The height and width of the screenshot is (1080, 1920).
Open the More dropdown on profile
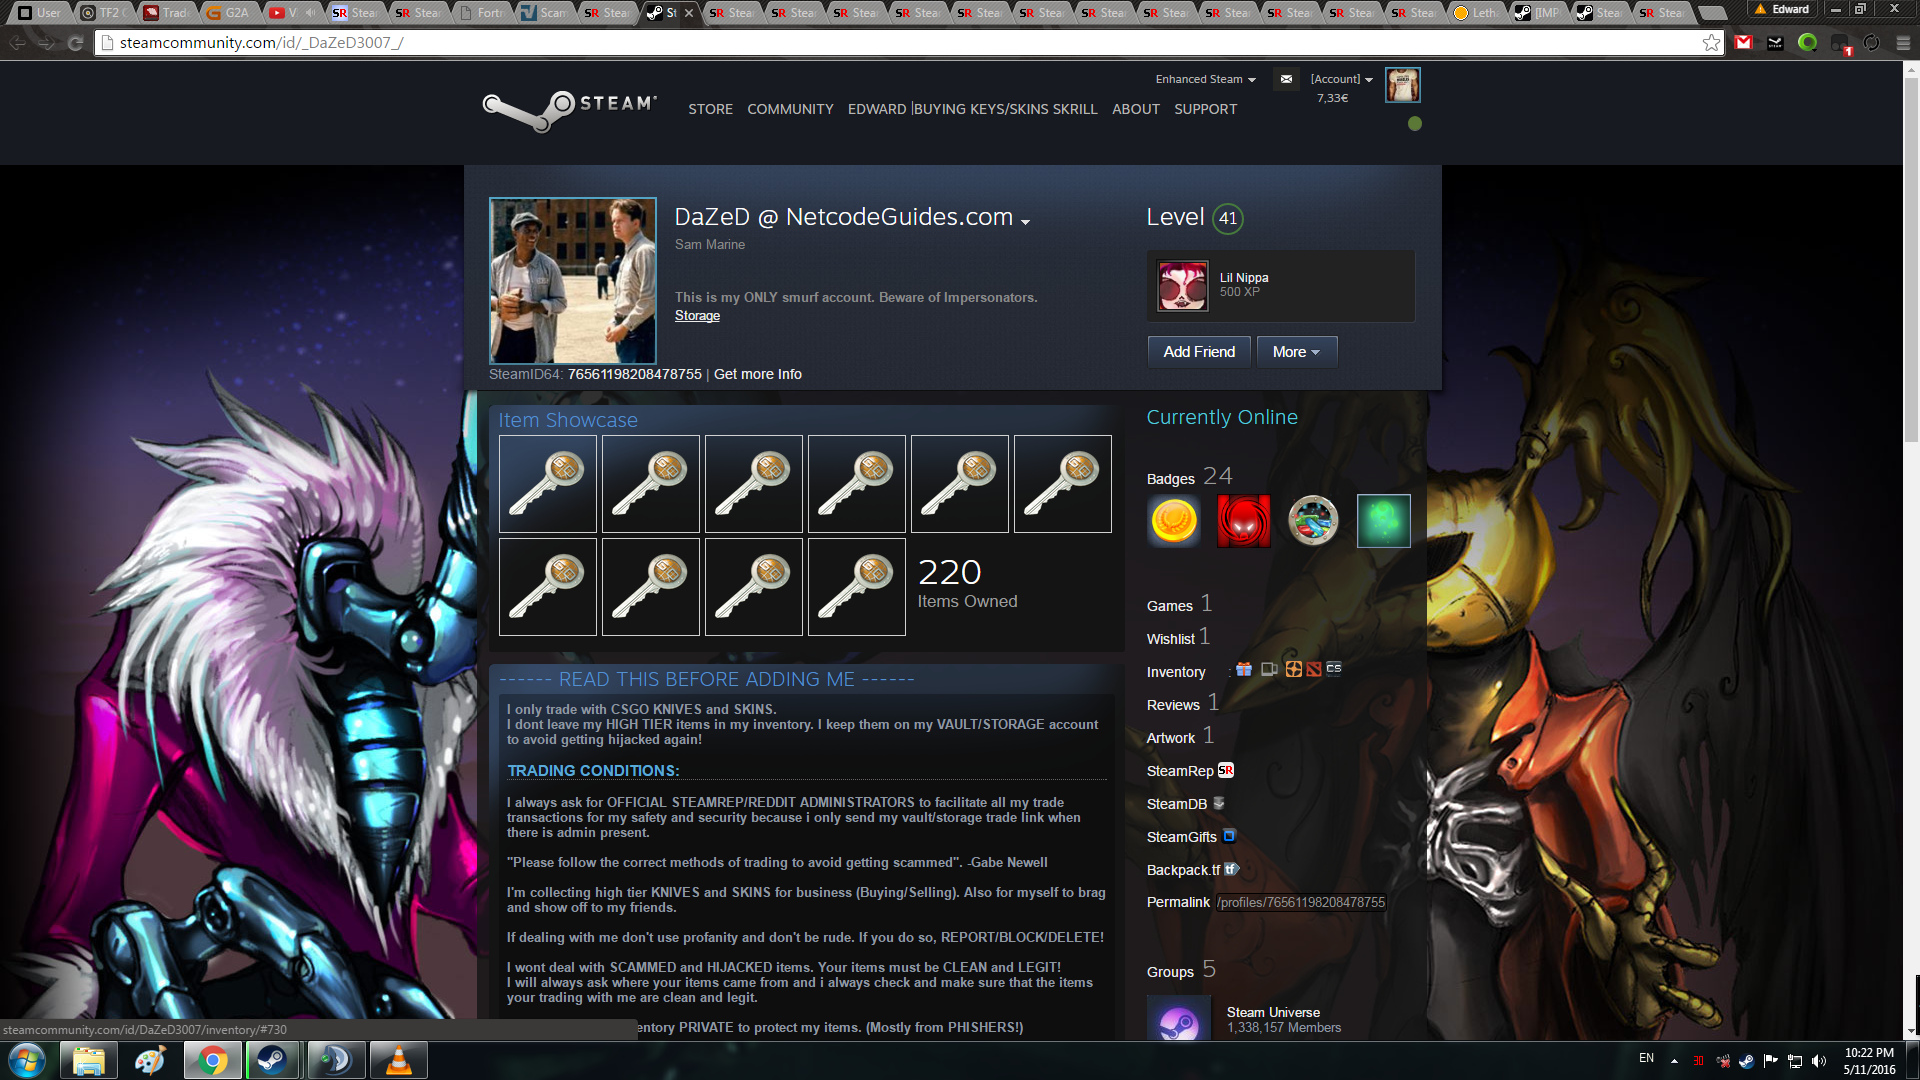point(1296,352)
